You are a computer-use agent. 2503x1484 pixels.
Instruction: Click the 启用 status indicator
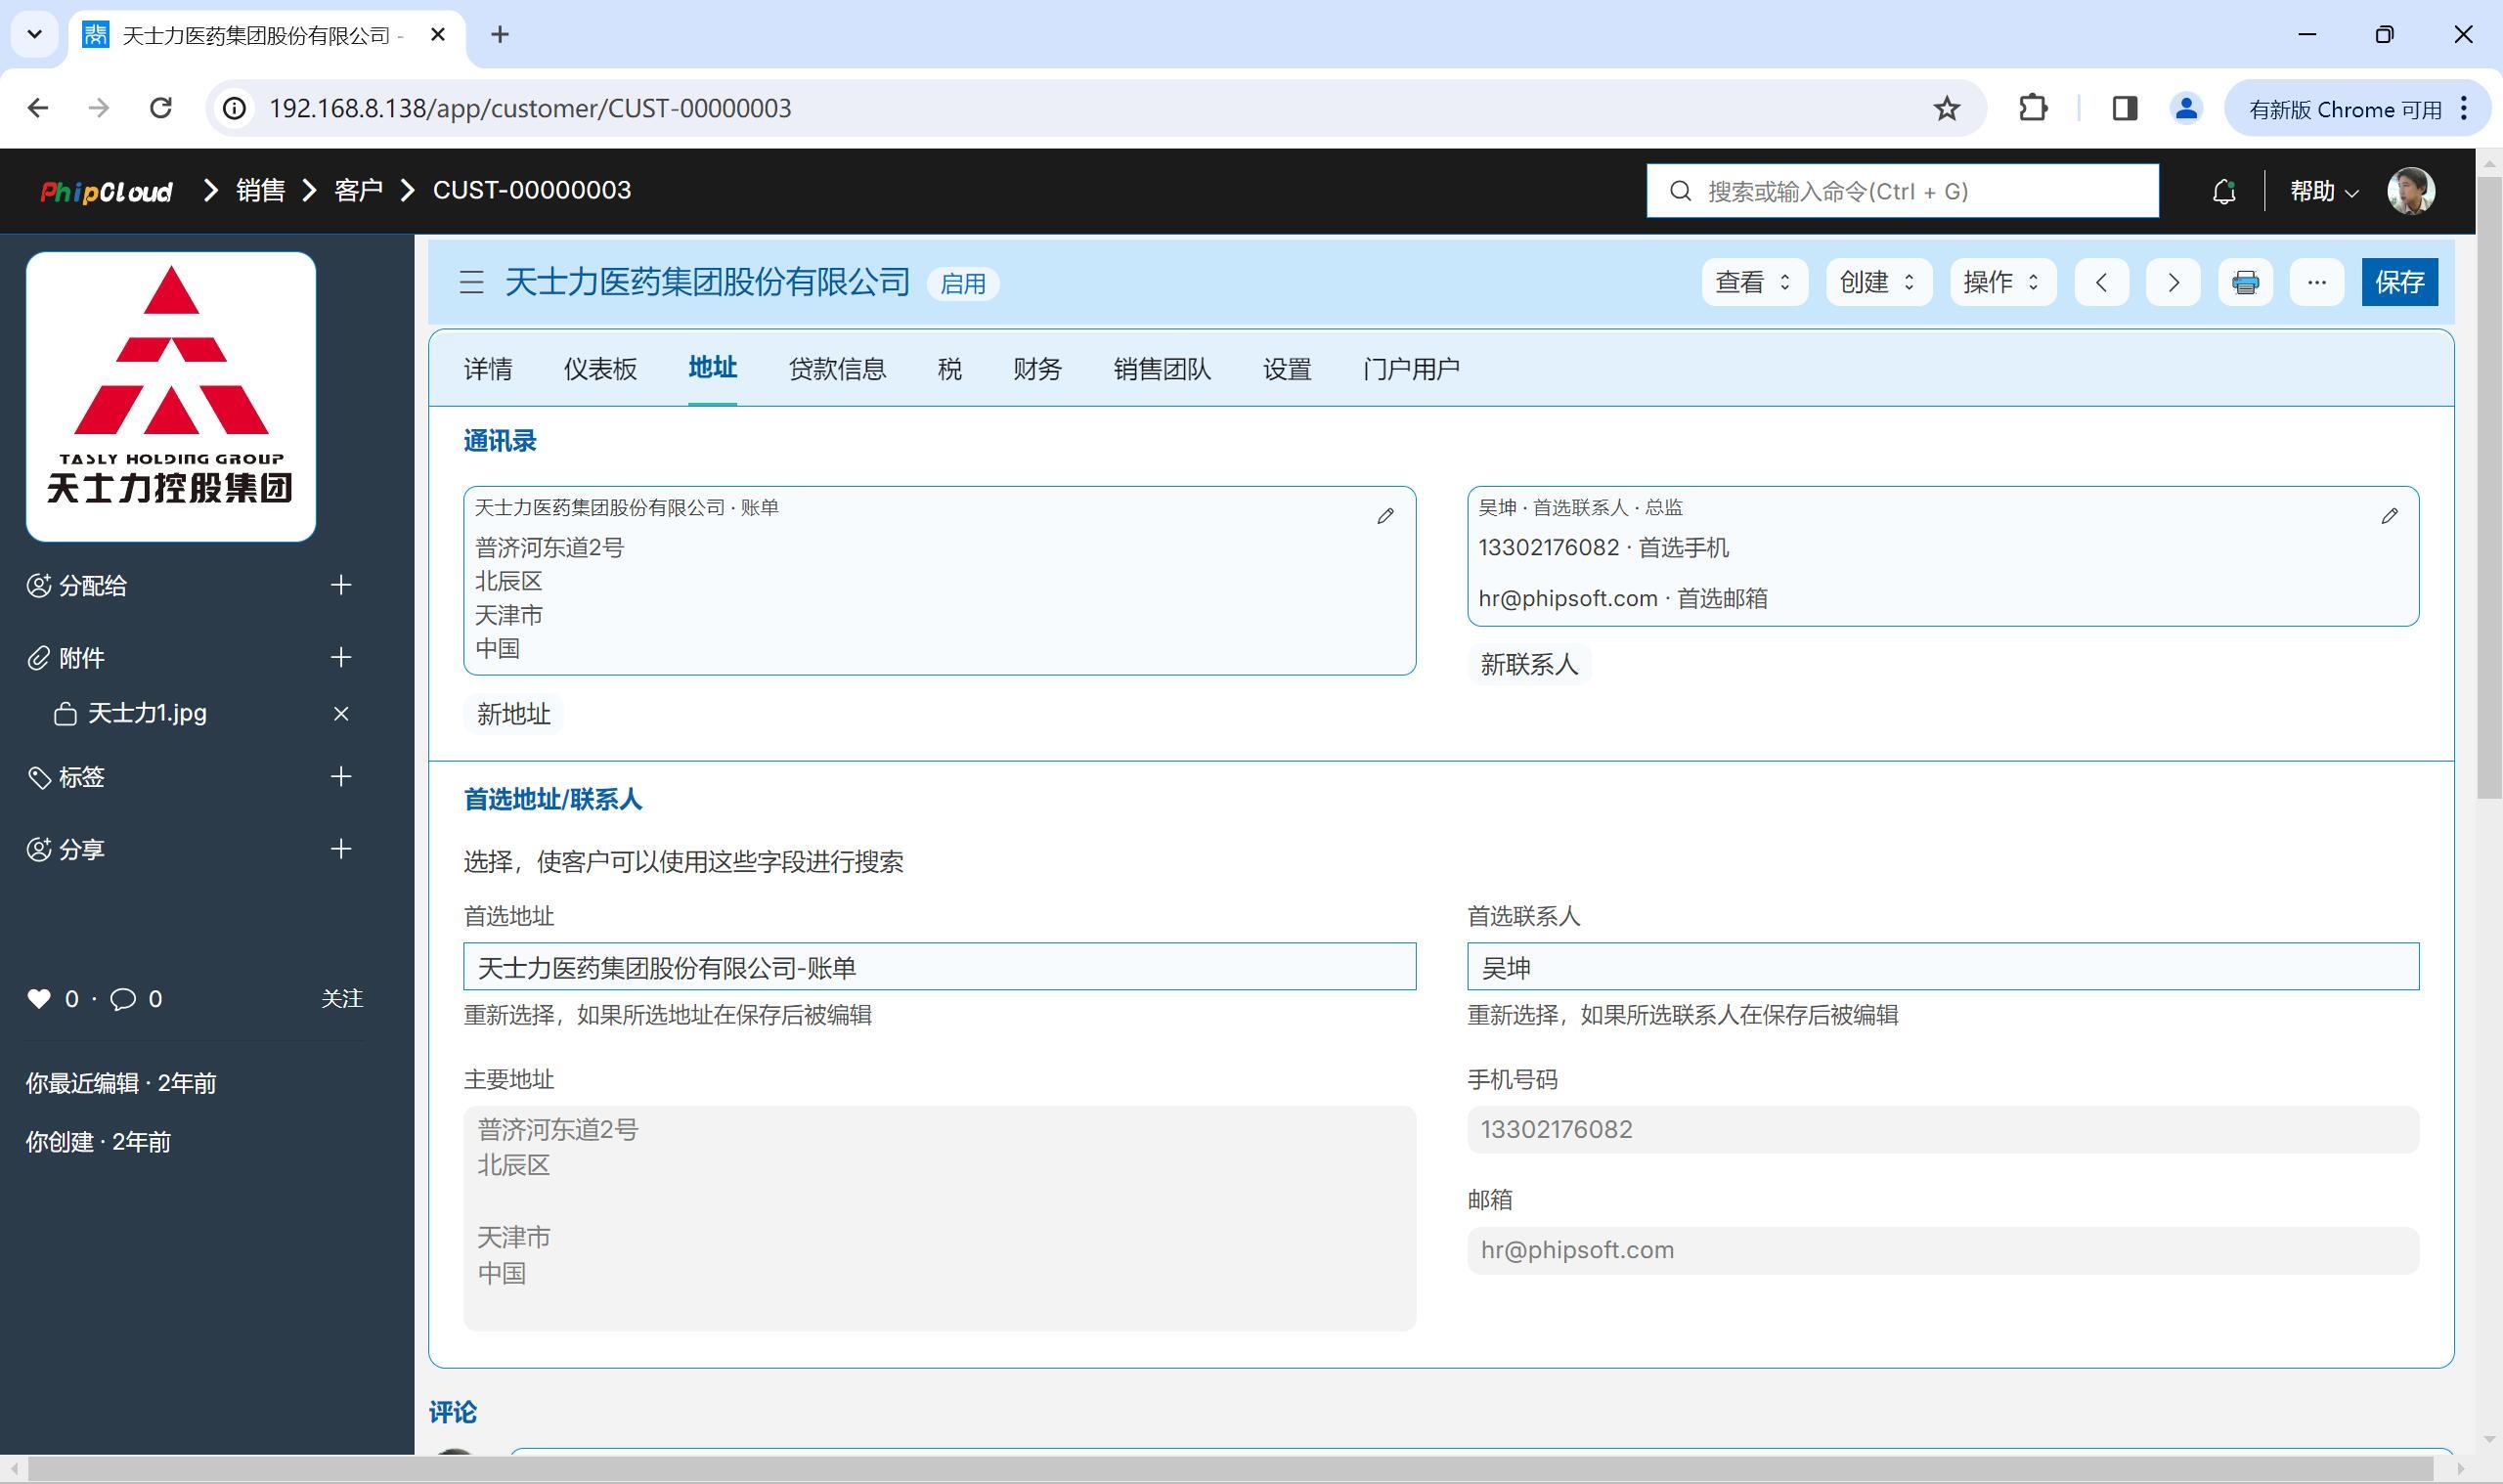963,284
